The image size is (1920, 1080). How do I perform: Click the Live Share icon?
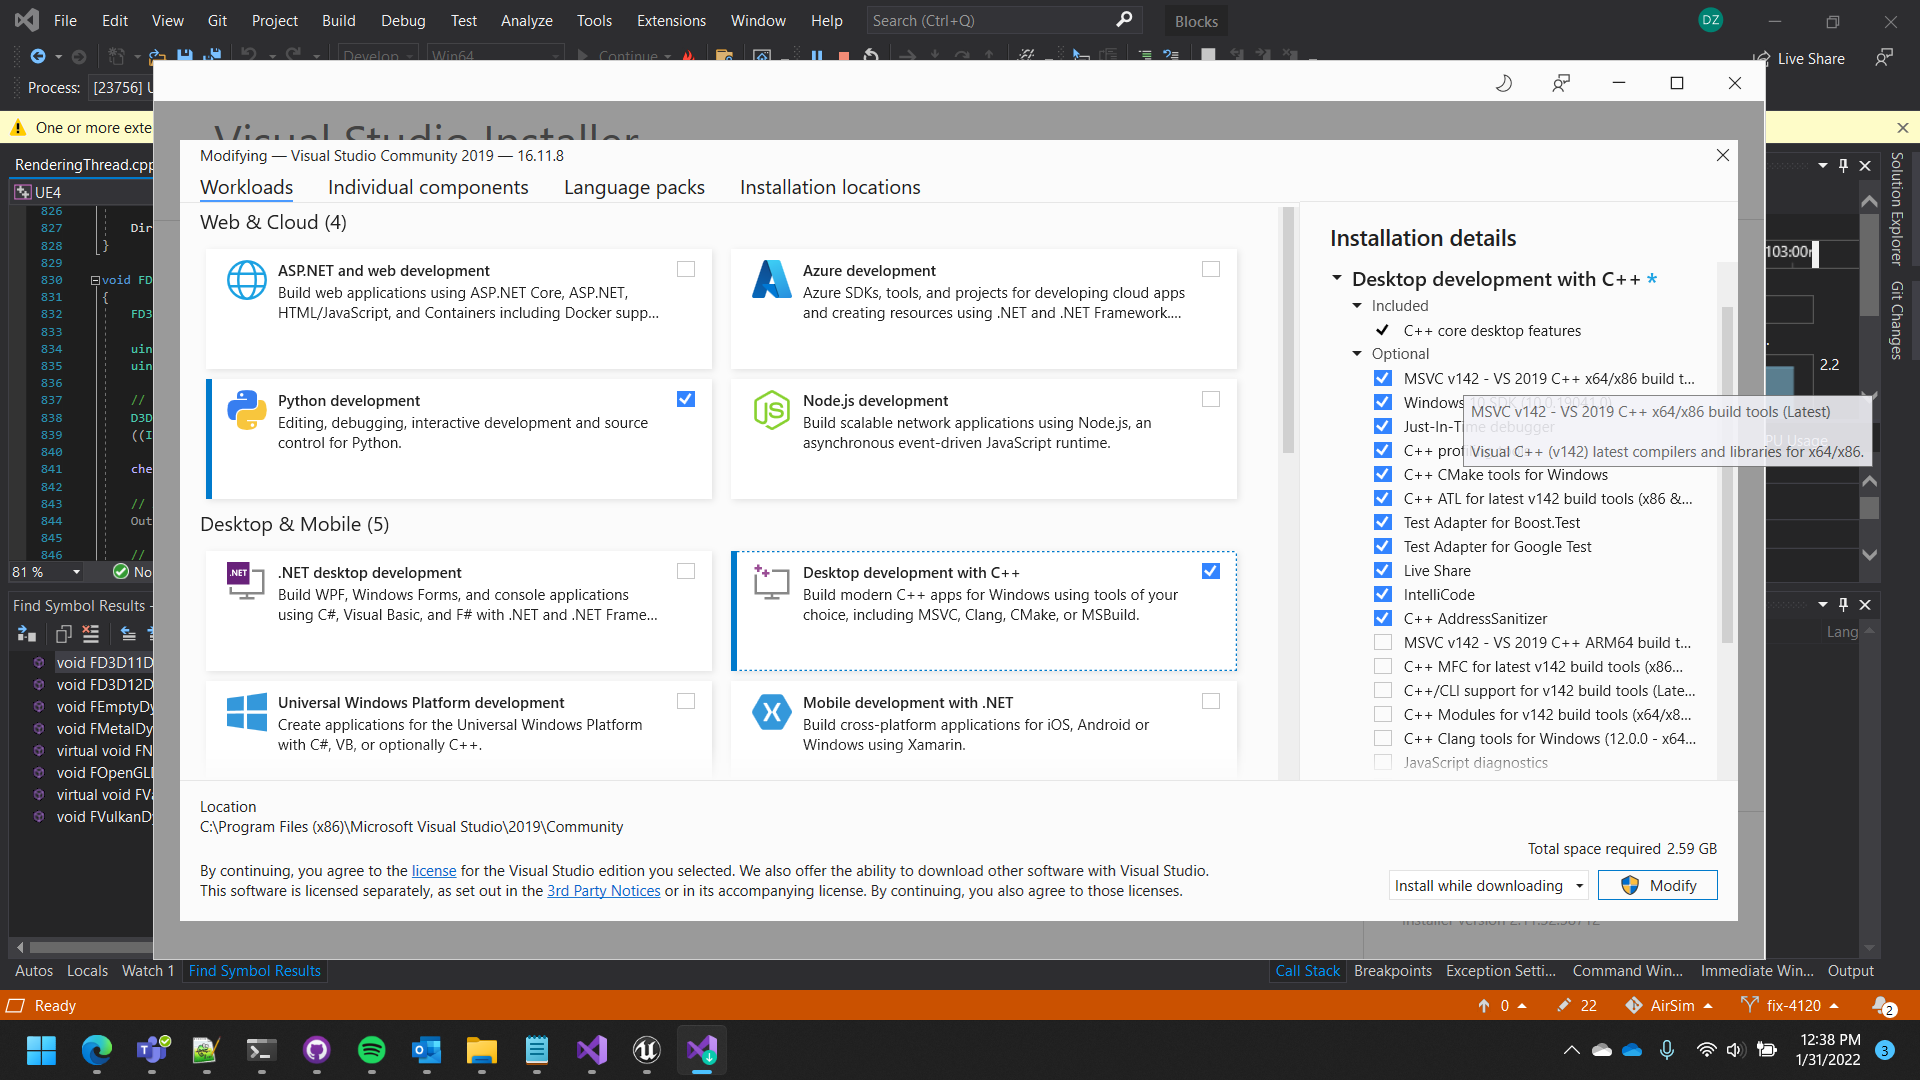[x=1761, y=58]
